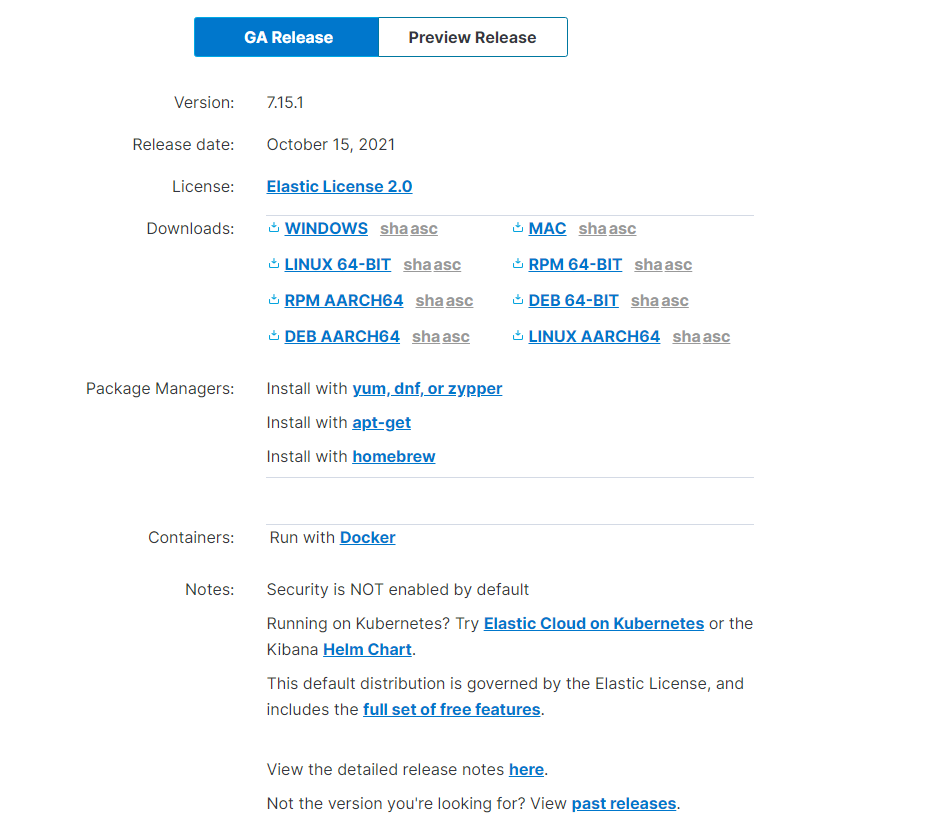Download the DEB AARCH64 package
The height and width of the screenshot is (829, 932).
(342, 336)
